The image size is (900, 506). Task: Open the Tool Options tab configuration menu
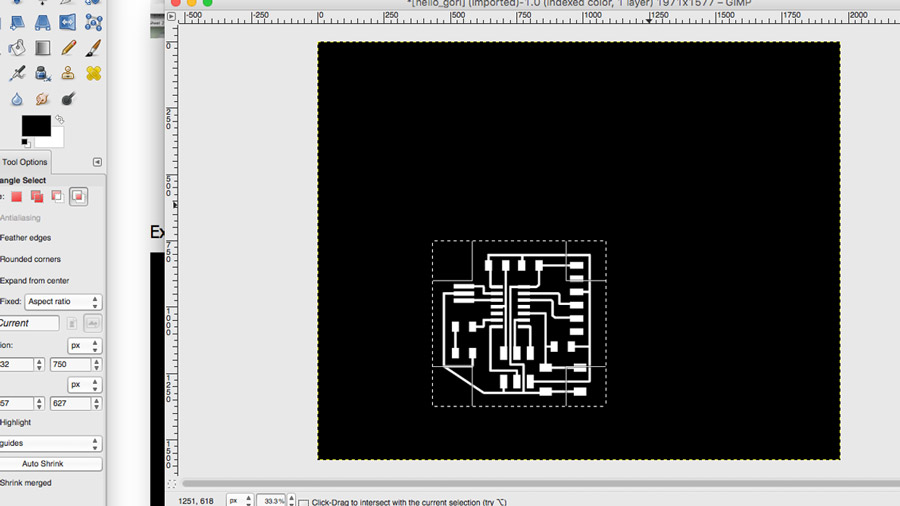(x=97, y=162)
